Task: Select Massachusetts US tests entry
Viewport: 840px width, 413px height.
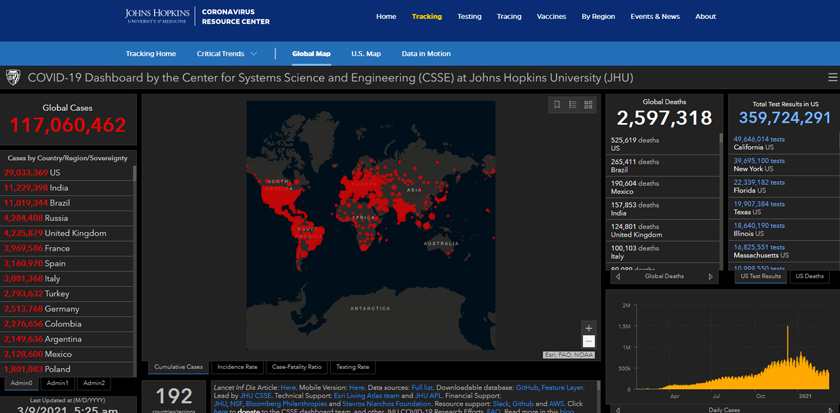Action: pos(782,251)
